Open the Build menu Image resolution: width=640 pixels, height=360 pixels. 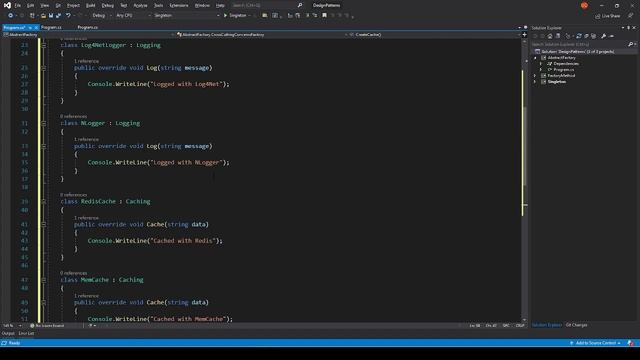(x=91, y=5)
